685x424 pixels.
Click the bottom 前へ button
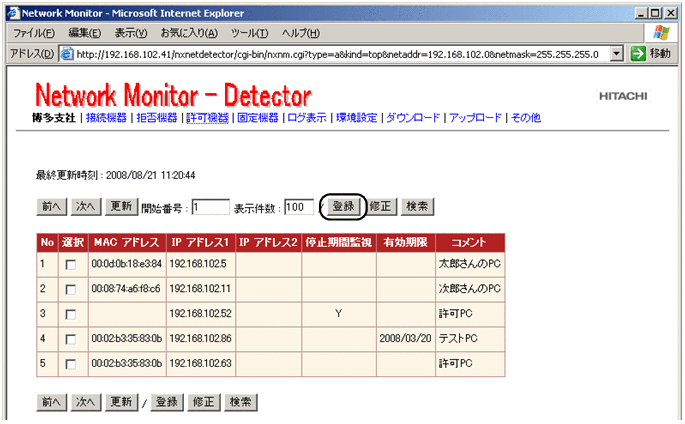(52, 402)
